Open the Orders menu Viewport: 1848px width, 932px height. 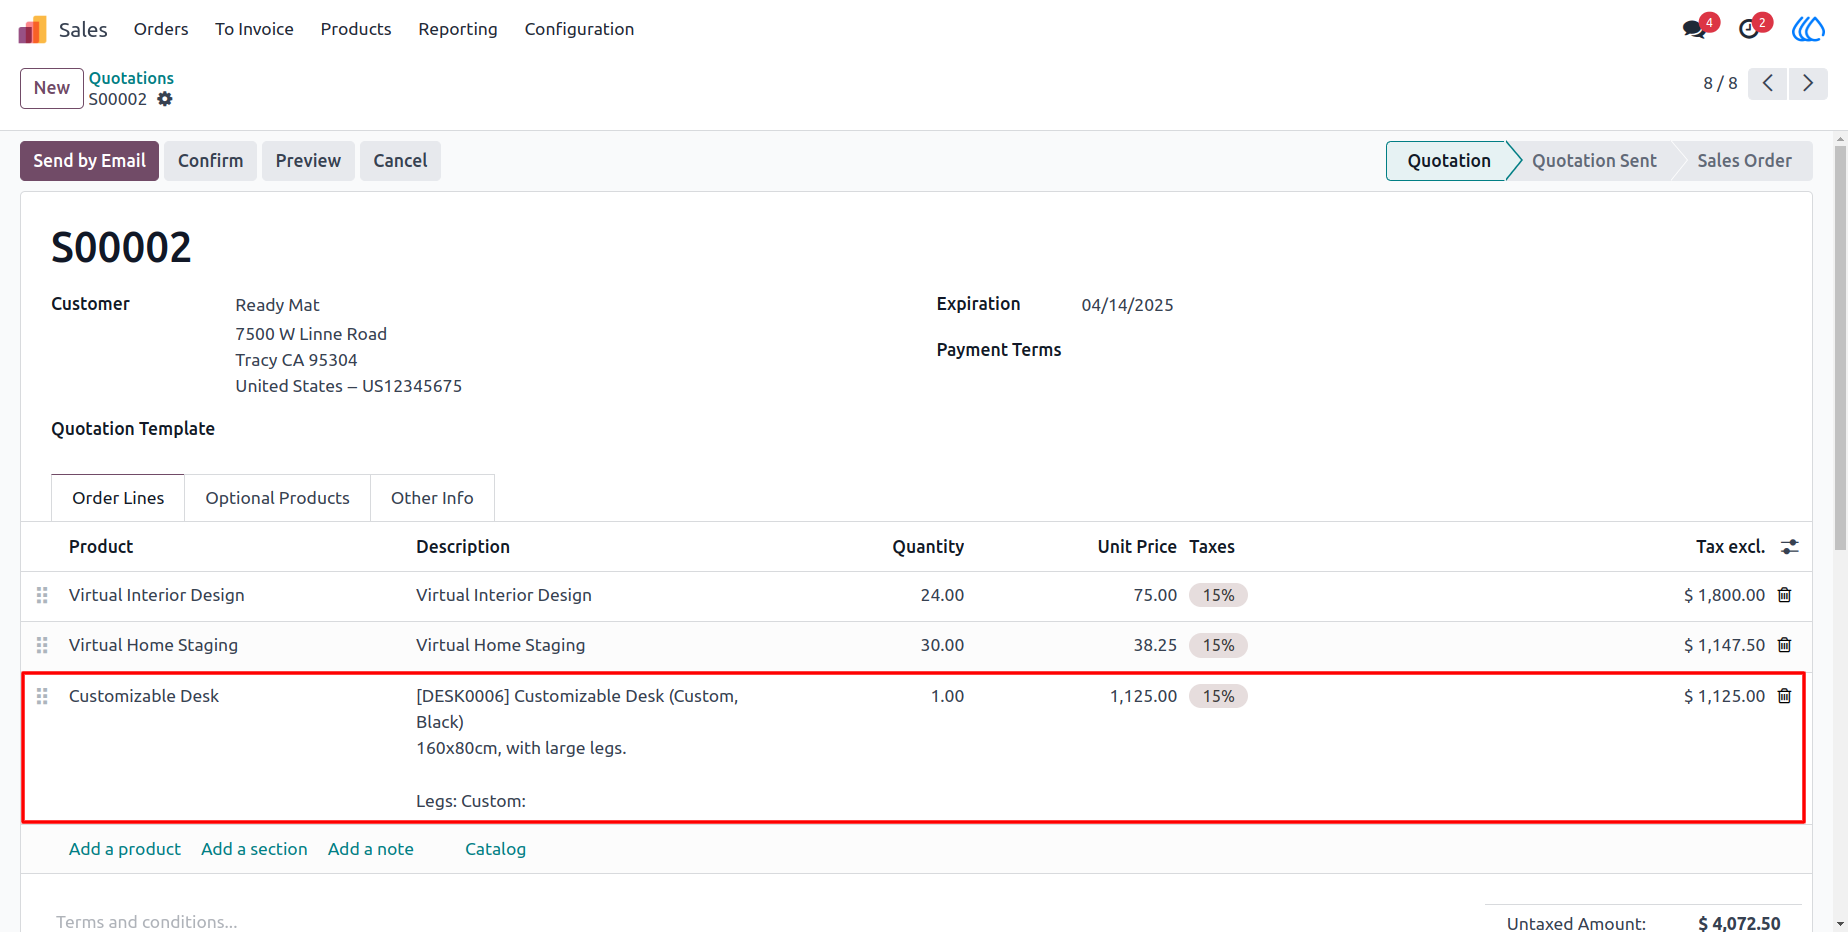click(161, 29)
